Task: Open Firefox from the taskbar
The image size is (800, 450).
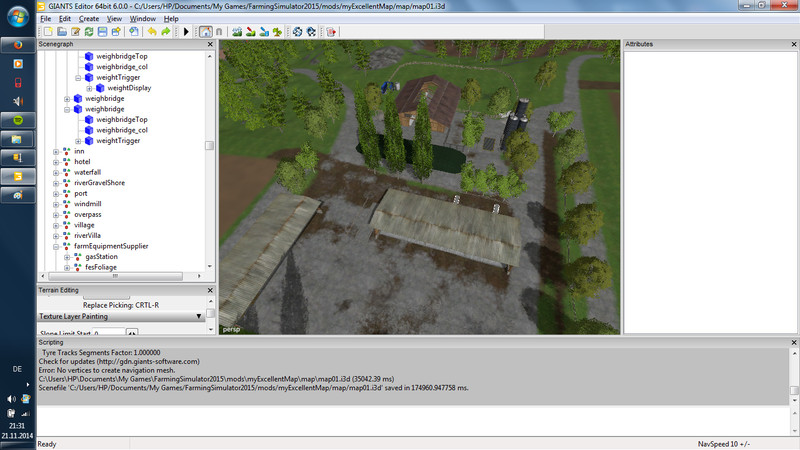Action: click(x=18, y=45)
